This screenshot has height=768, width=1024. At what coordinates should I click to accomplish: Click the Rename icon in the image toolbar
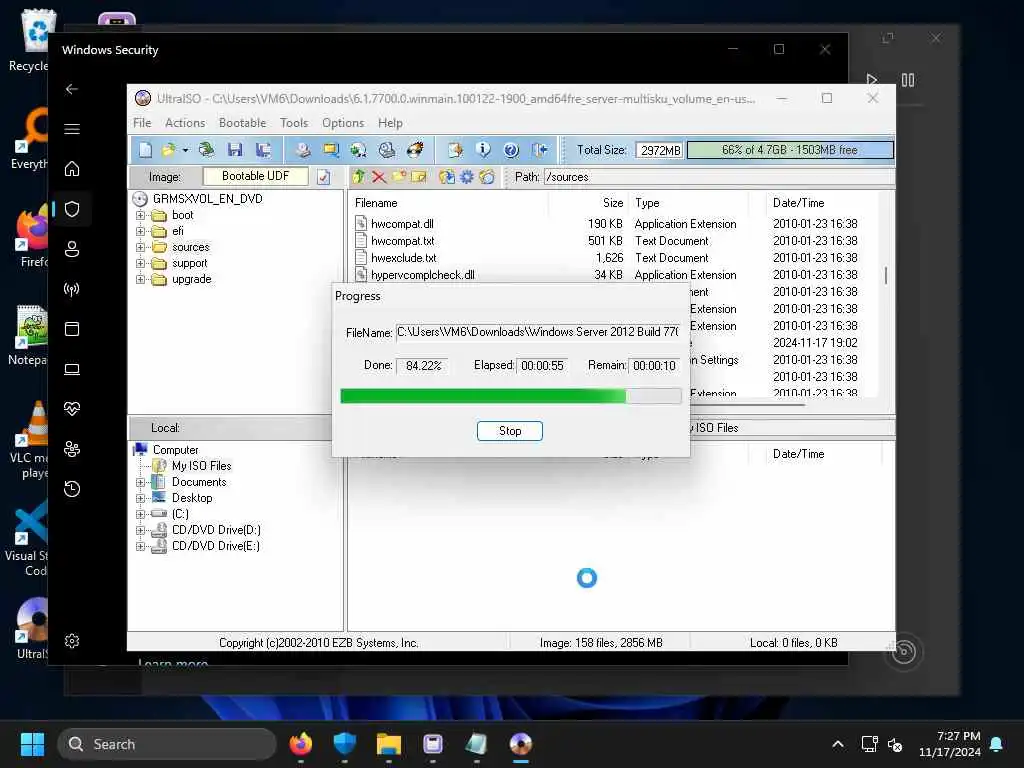tap(419, 176)
